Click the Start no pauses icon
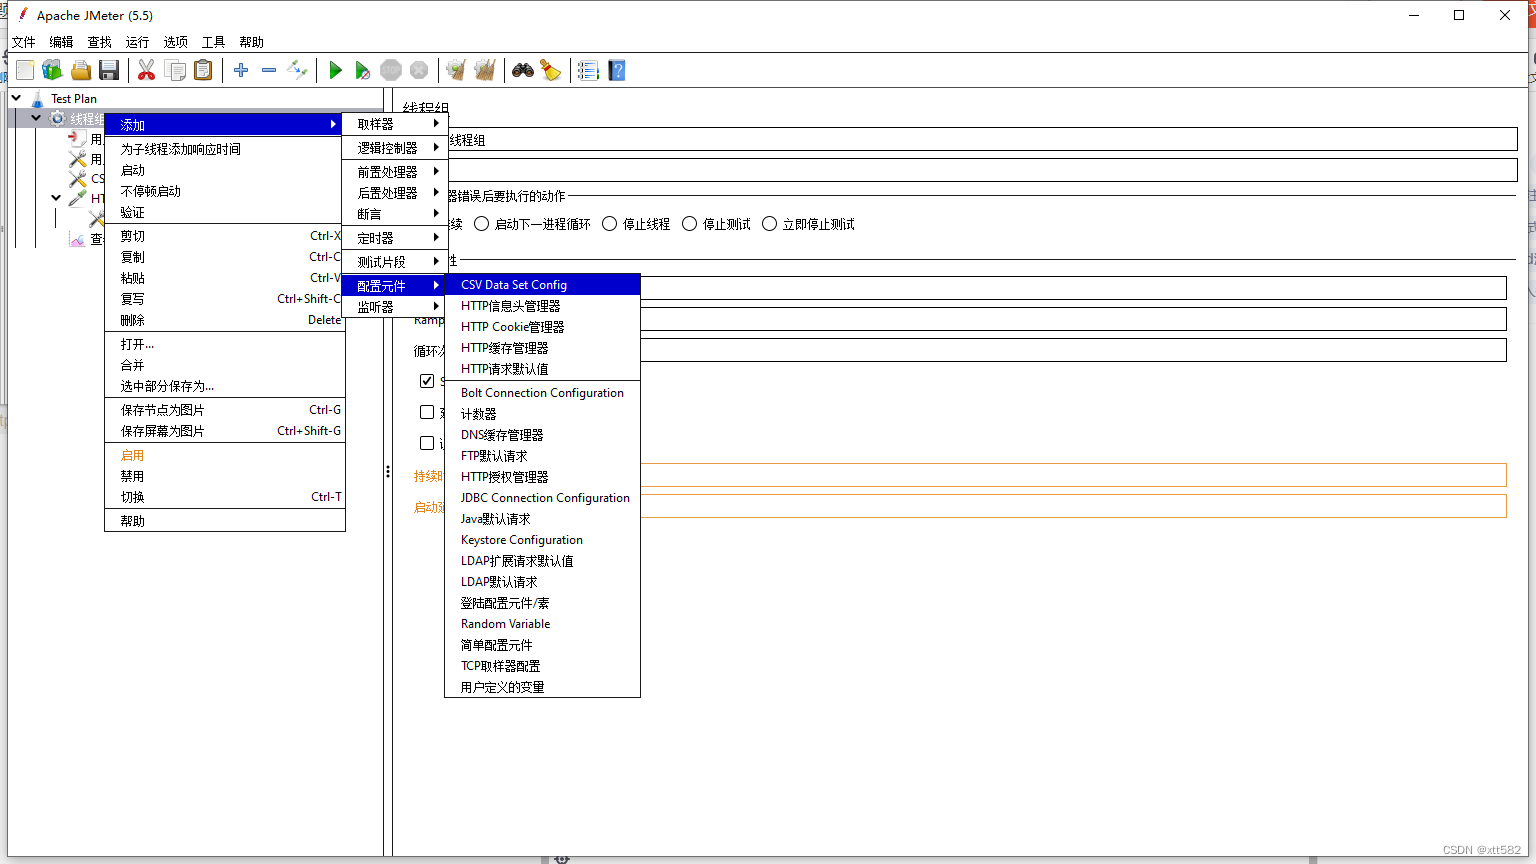 point(363,70)
